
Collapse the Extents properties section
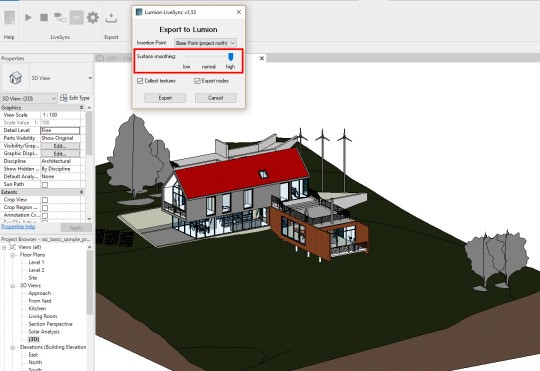82,192
